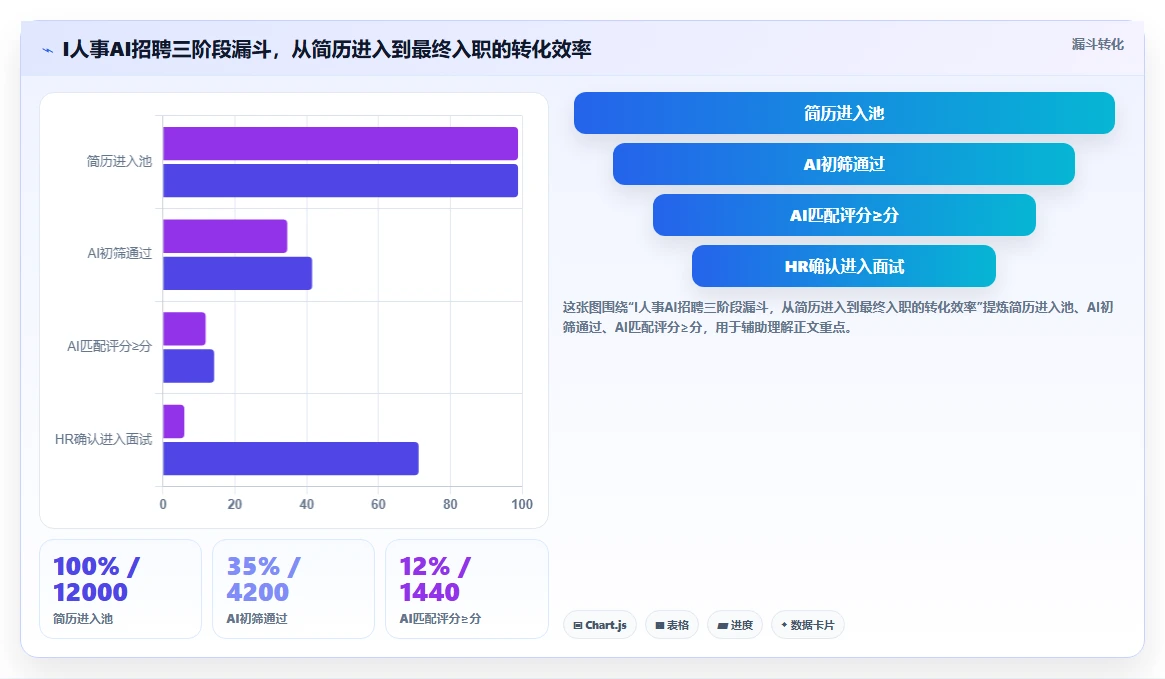Screen dimensions: 1165x679
Task: Click the x-axis tick label 40
Action: click(307, 504)
